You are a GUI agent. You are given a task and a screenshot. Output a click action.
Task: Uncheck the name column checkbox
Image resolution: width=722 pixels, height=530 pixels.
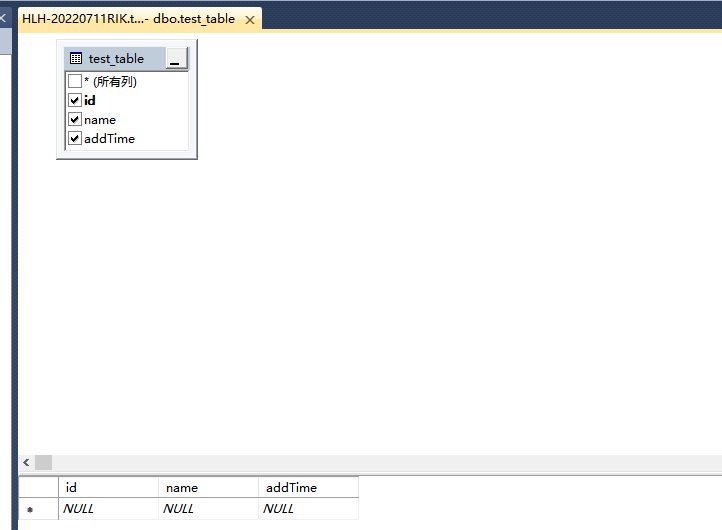75,120
